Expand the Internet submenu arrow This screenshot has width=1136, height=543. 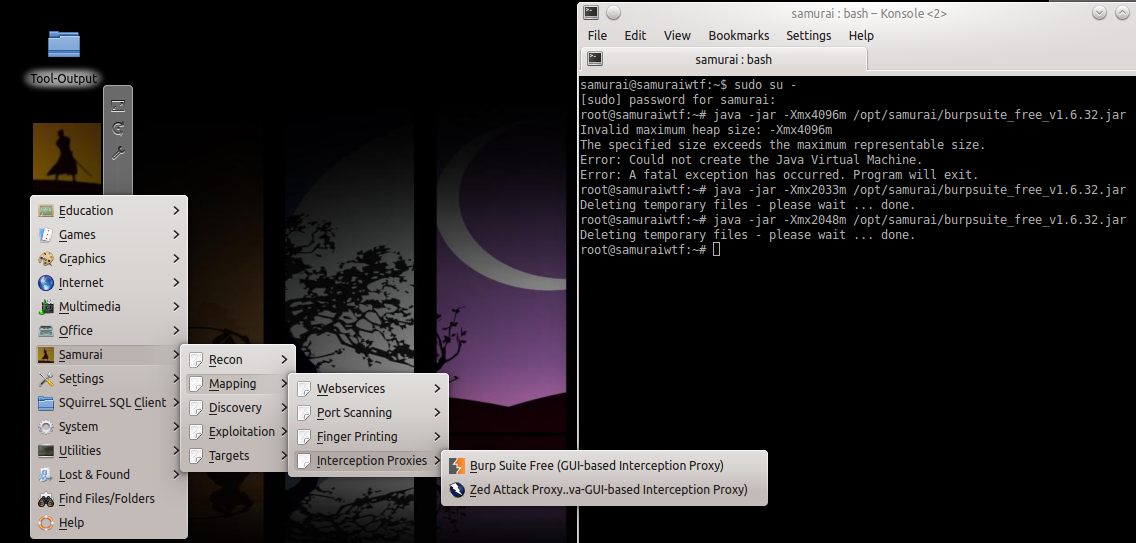pos(176,282)
